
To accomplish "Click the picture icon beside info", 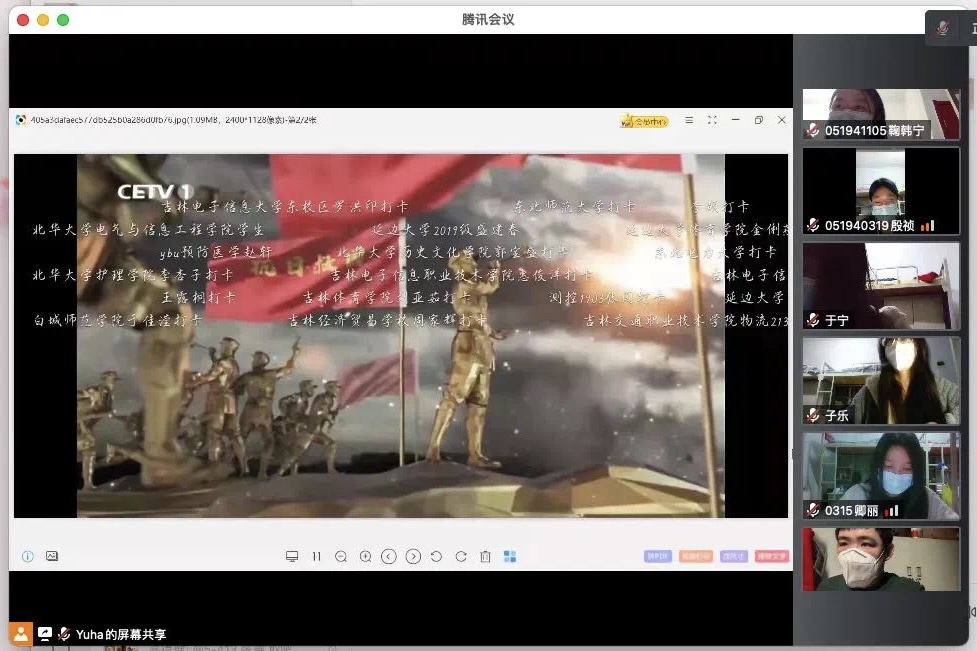I will [x=52, y=556].
